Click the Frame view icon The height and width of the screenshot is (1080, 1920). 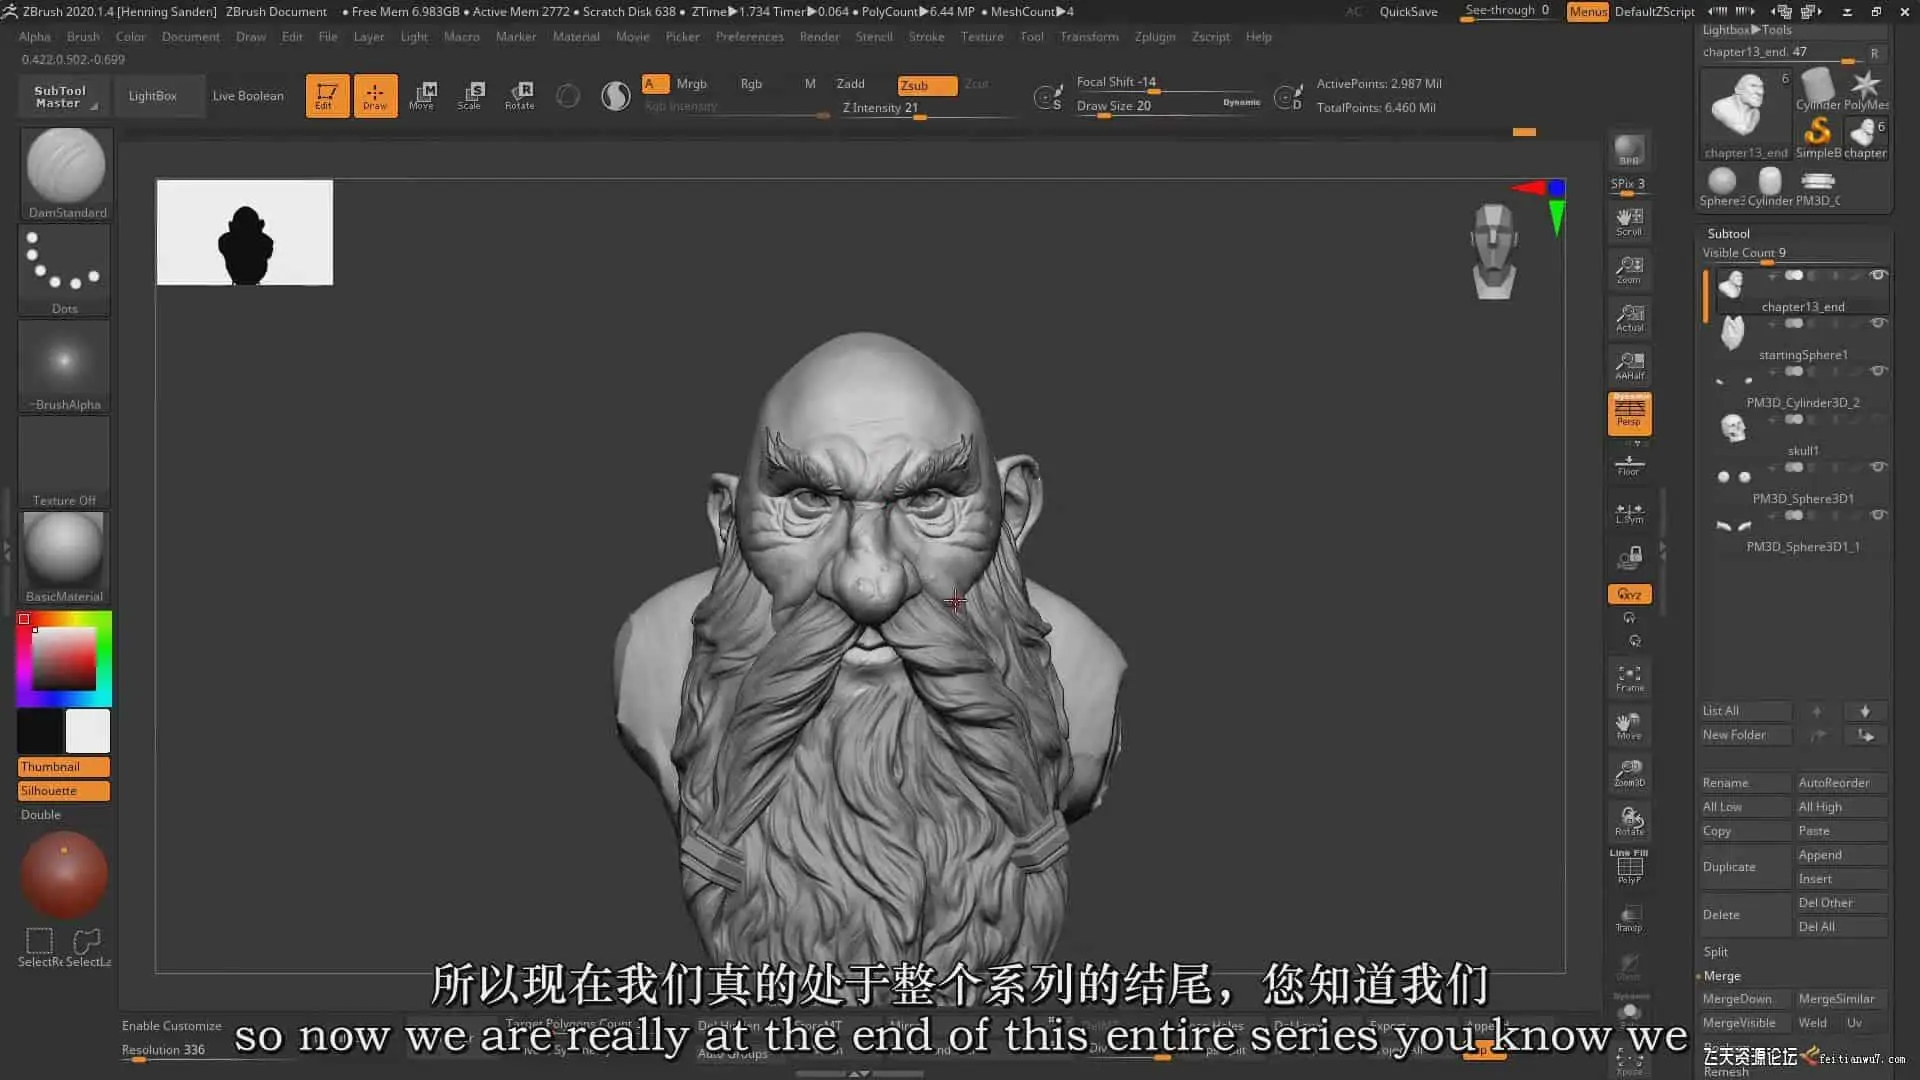click(1629, 678)
